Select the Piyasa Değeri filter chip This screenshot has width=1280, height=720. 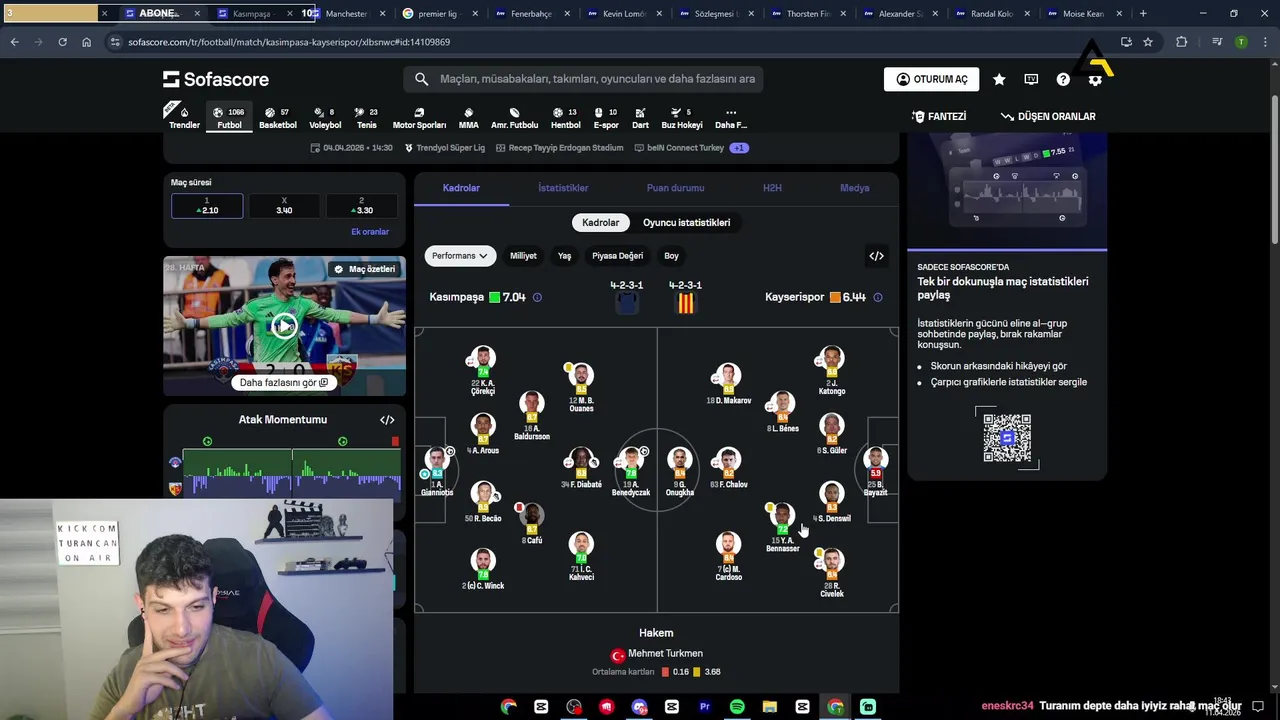(x=617, y=256)
